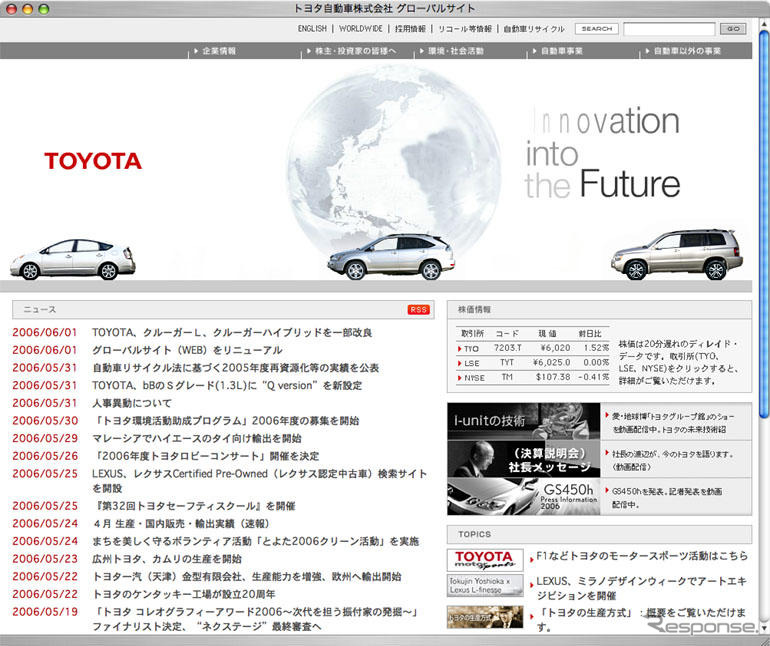Open the 自動車リサイクル link
This screenshot has width=770, height=646.
click(534, 28)
